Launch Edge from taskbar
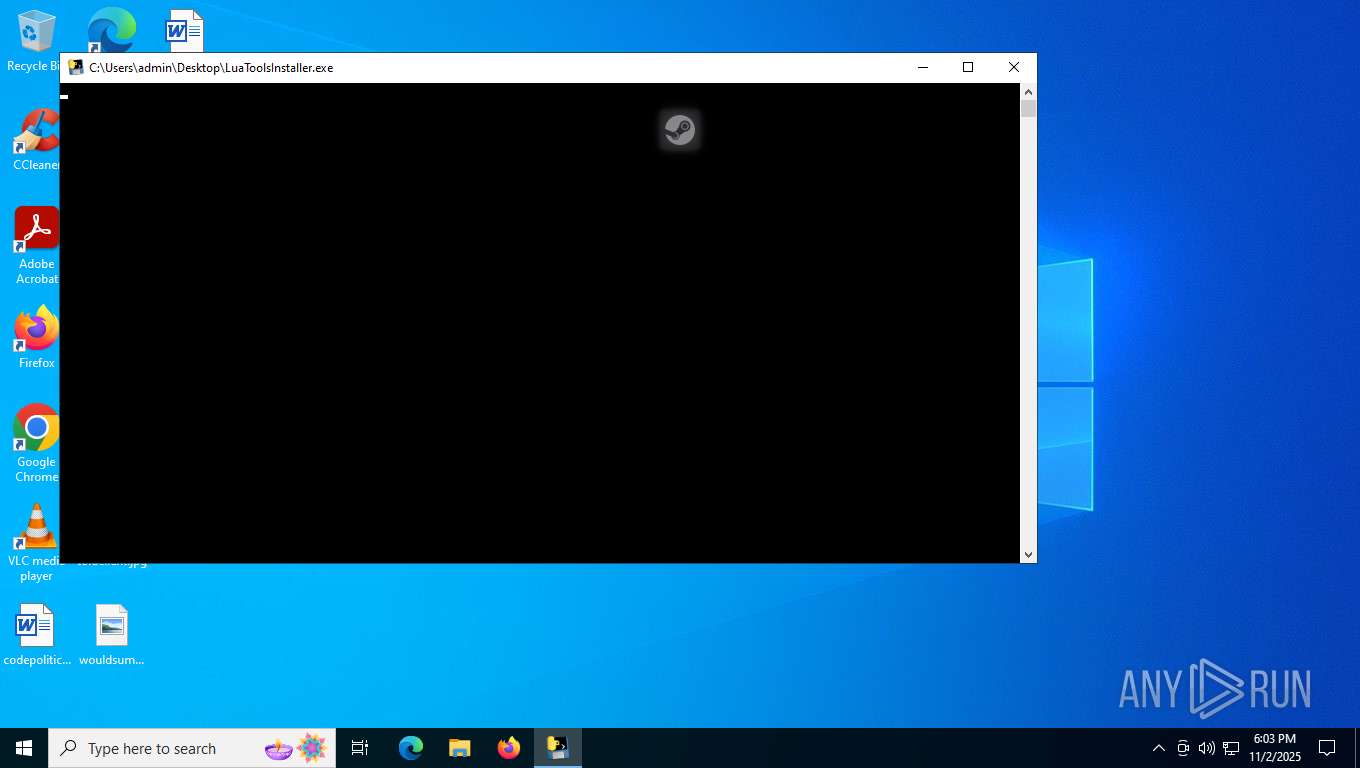This screenshot has width=1360, height=768. click(x=410, y=748)
